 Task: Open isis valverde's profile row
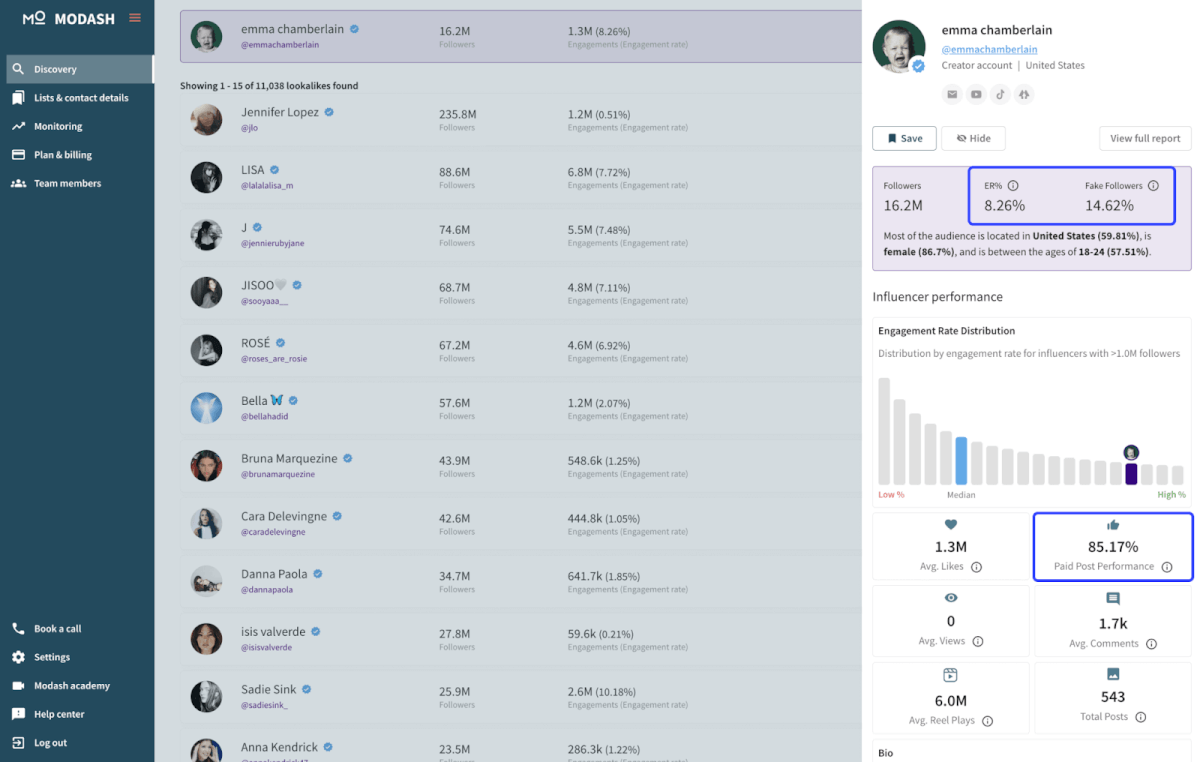[520, 638]
